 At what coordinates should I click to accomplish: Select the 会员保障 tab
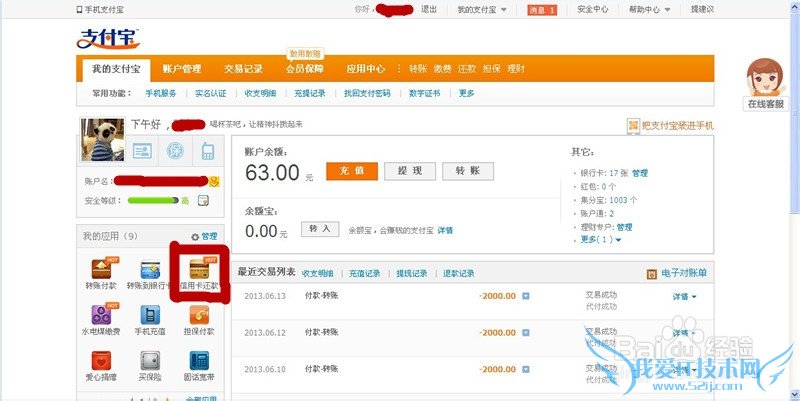click(x=305, y=69)
